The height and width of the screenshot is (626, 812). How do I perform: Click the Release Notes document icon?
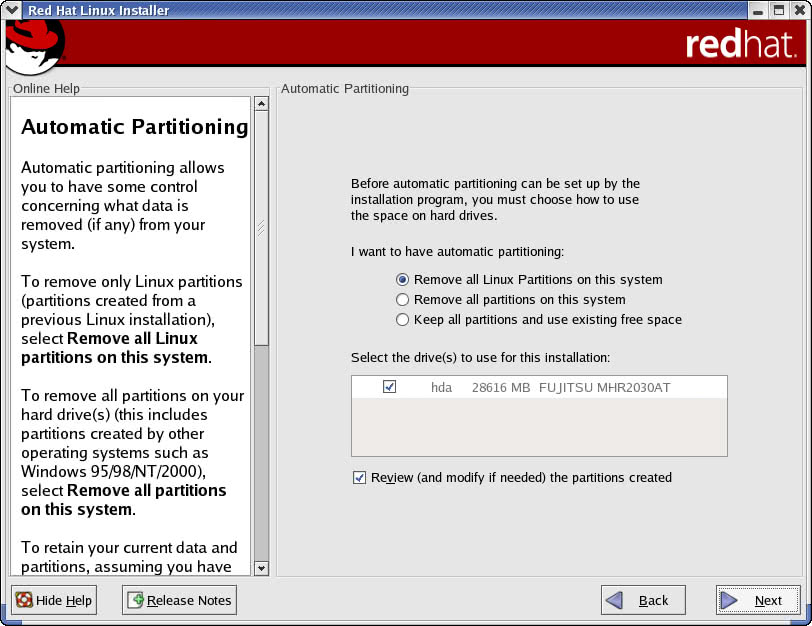(x=135, y=600)
